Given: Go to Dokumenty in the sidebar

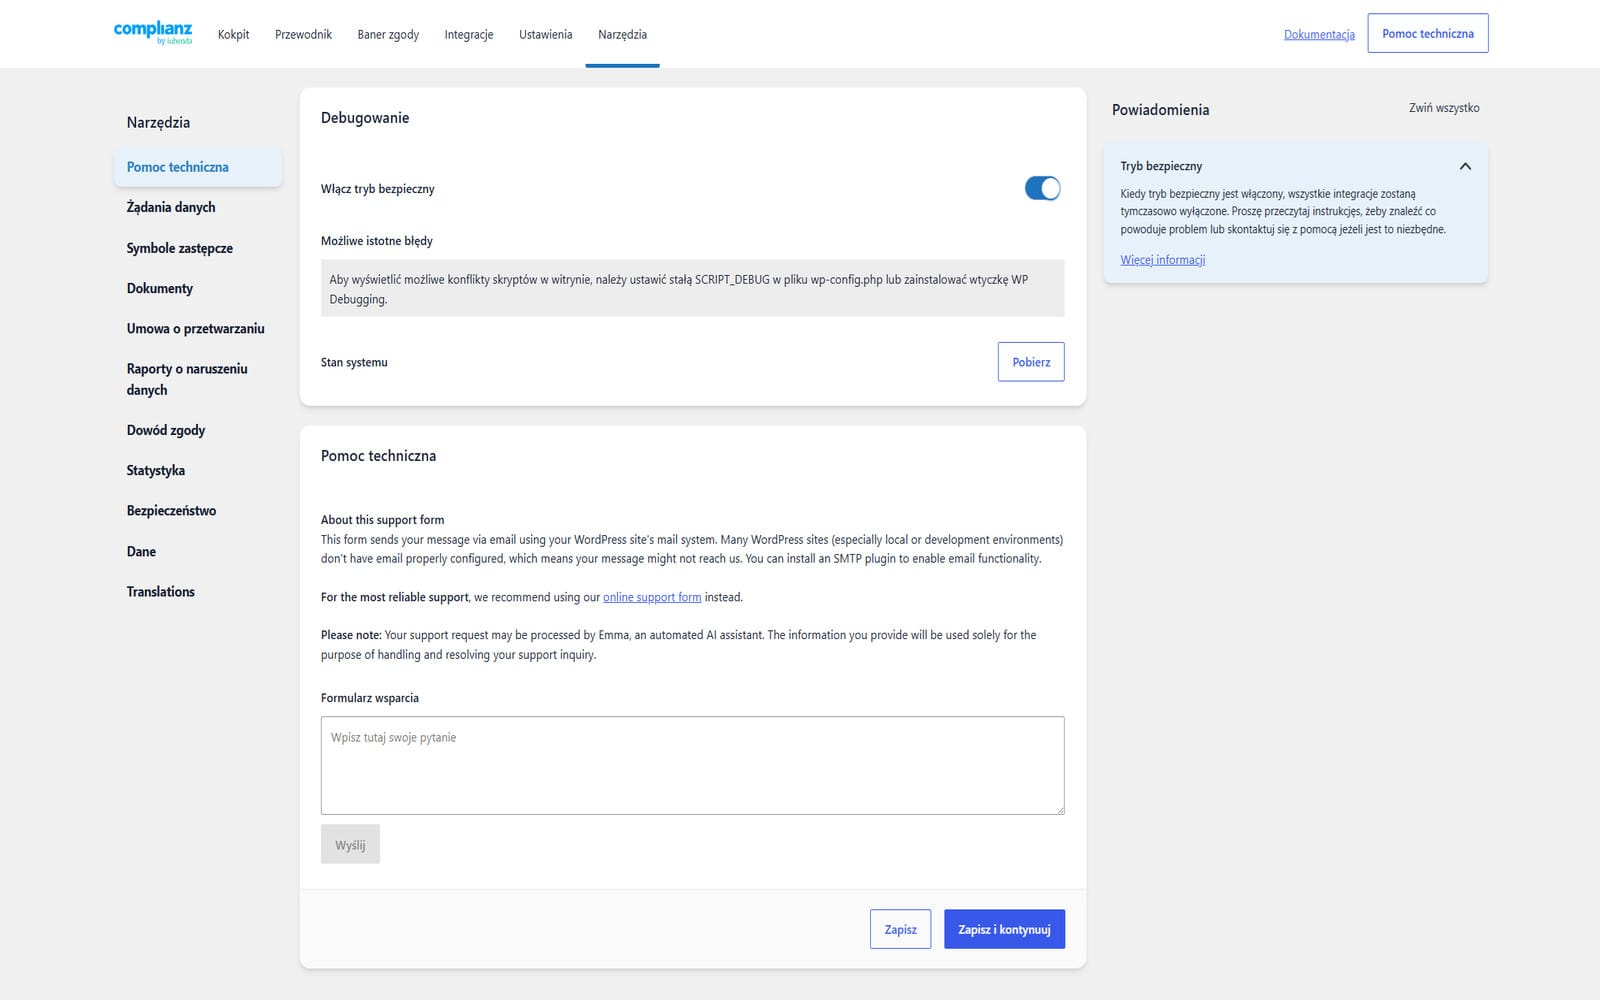Looking at the screenshot, I should click(x=159, y=288).
